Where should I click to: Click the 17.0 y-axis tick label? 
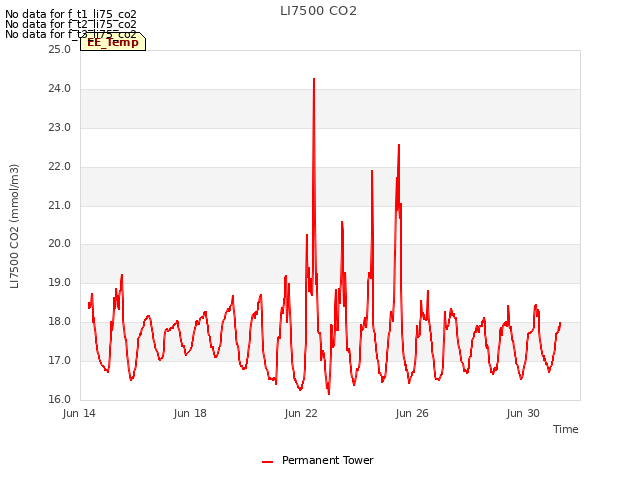pyautogui.click(x=60, y=360)
